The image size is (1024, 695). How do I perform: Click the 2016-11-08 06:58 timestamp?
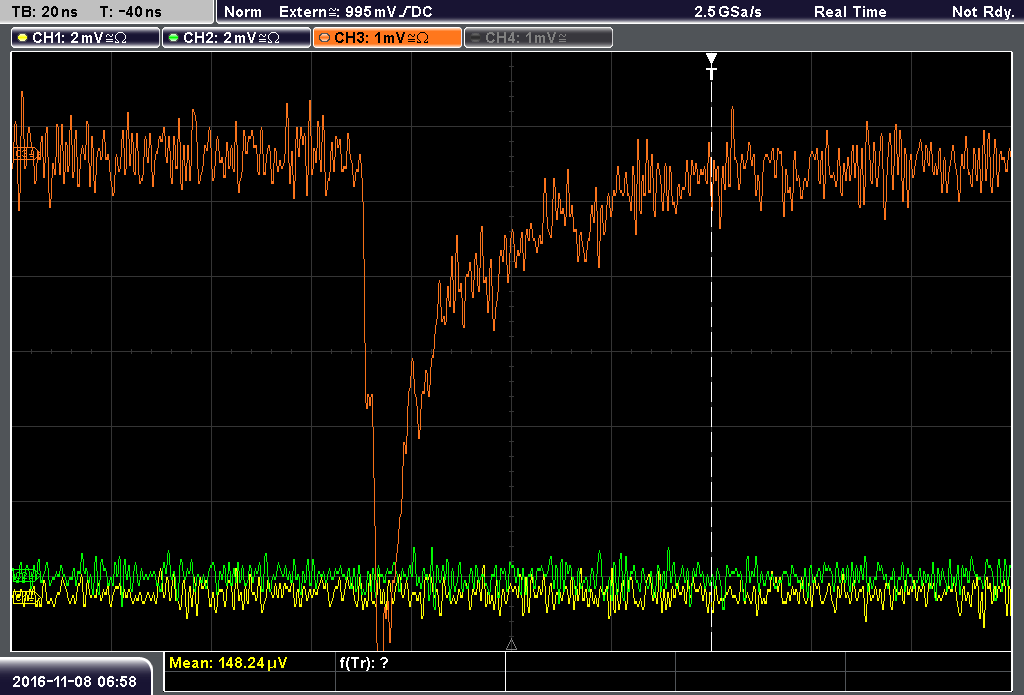click(x=74, y=681)
